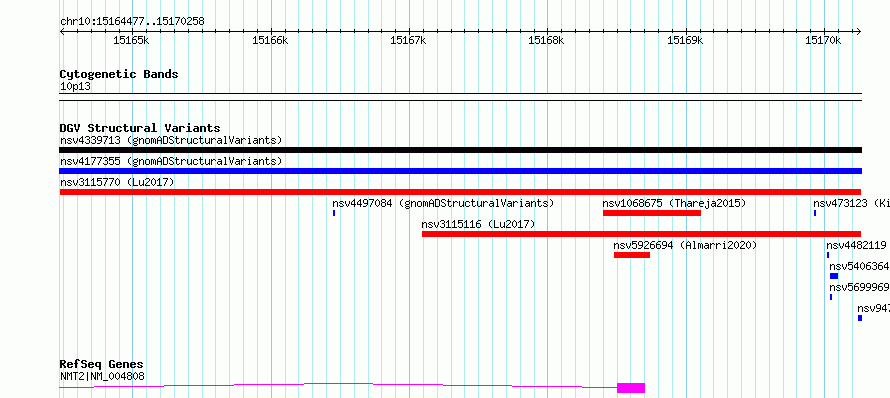This screenshot has width=890, height=398.
Task: Open the nsv5406364 variant label
Action: [x=859, y=266]
